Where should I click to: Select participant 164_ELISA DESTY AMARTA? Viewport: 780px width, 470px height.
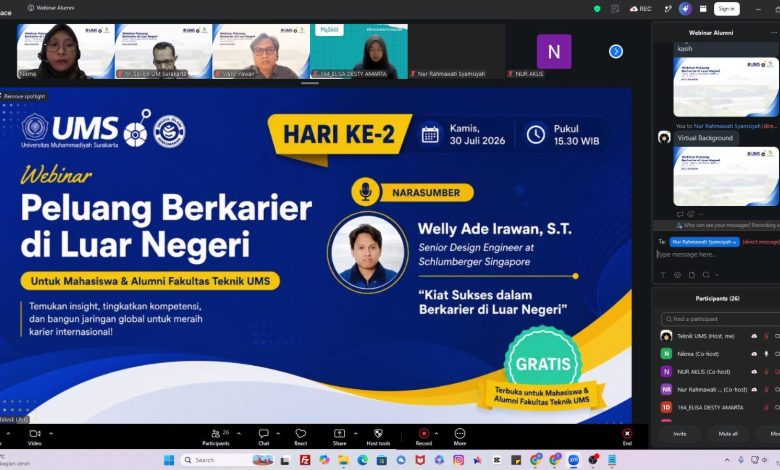click(719, 407)
